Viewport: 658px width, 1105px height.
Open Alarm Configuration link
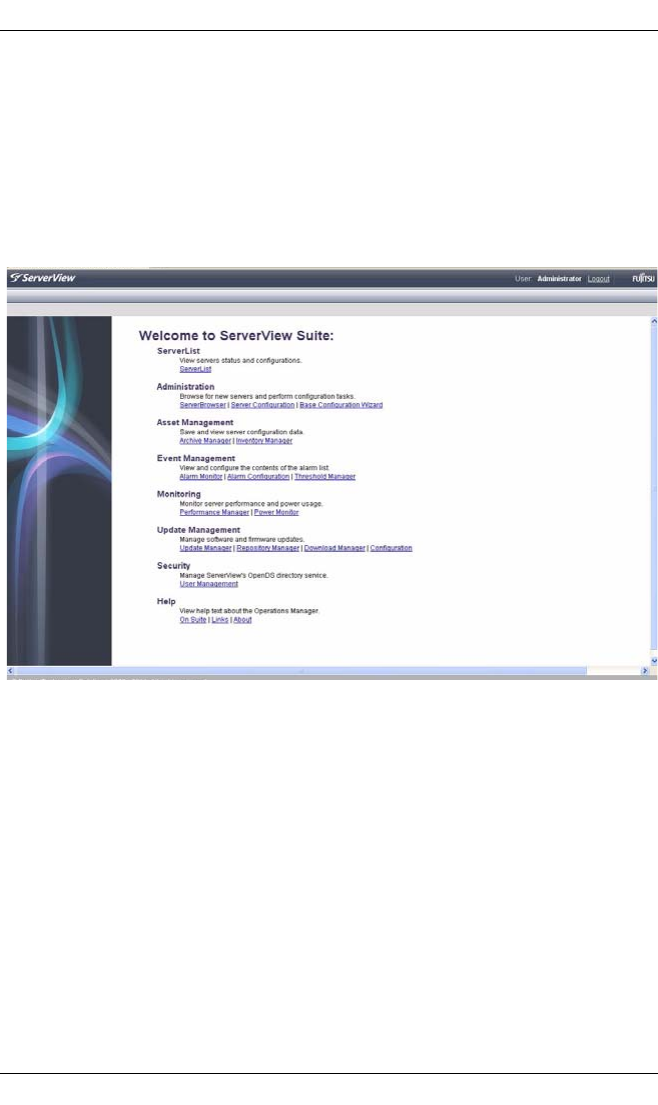point(259,477)
